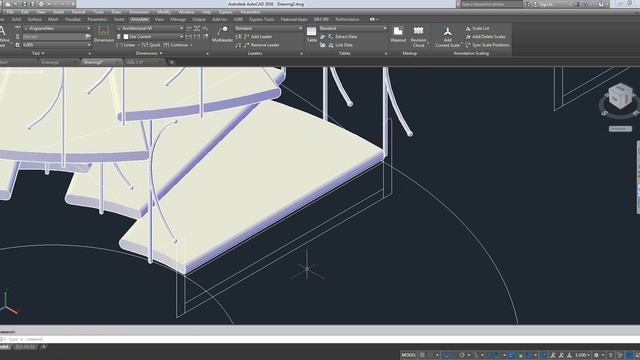
Task: Click Sync Scale Positions
Action: coord(487,45)
